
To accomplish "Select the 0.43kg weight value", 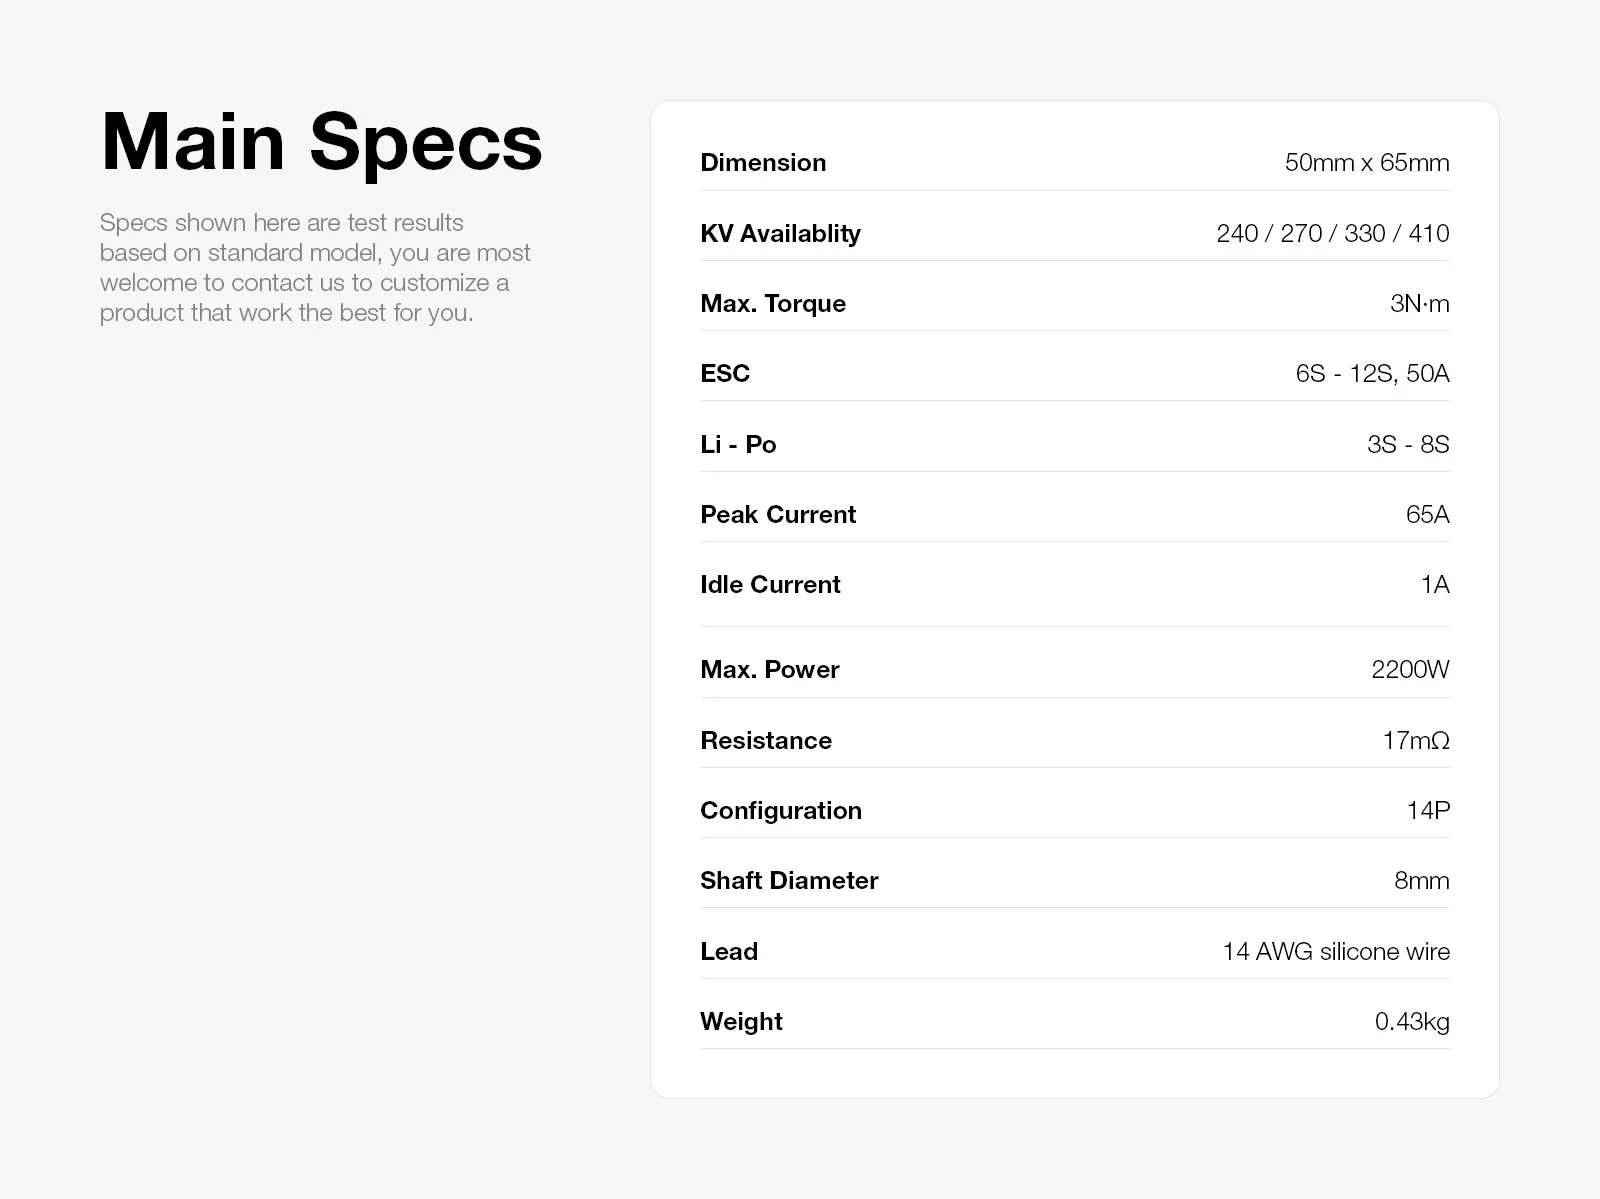I will pyautogui.click(x=1412, y=1021).
